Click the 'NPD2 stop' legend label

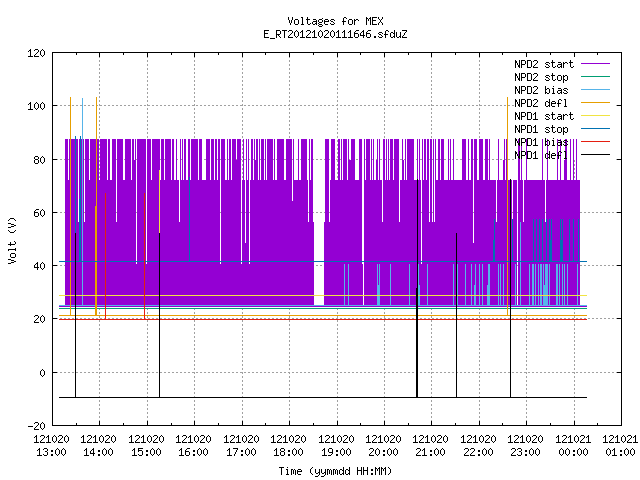pyautogui.click(x=541, y=77)
